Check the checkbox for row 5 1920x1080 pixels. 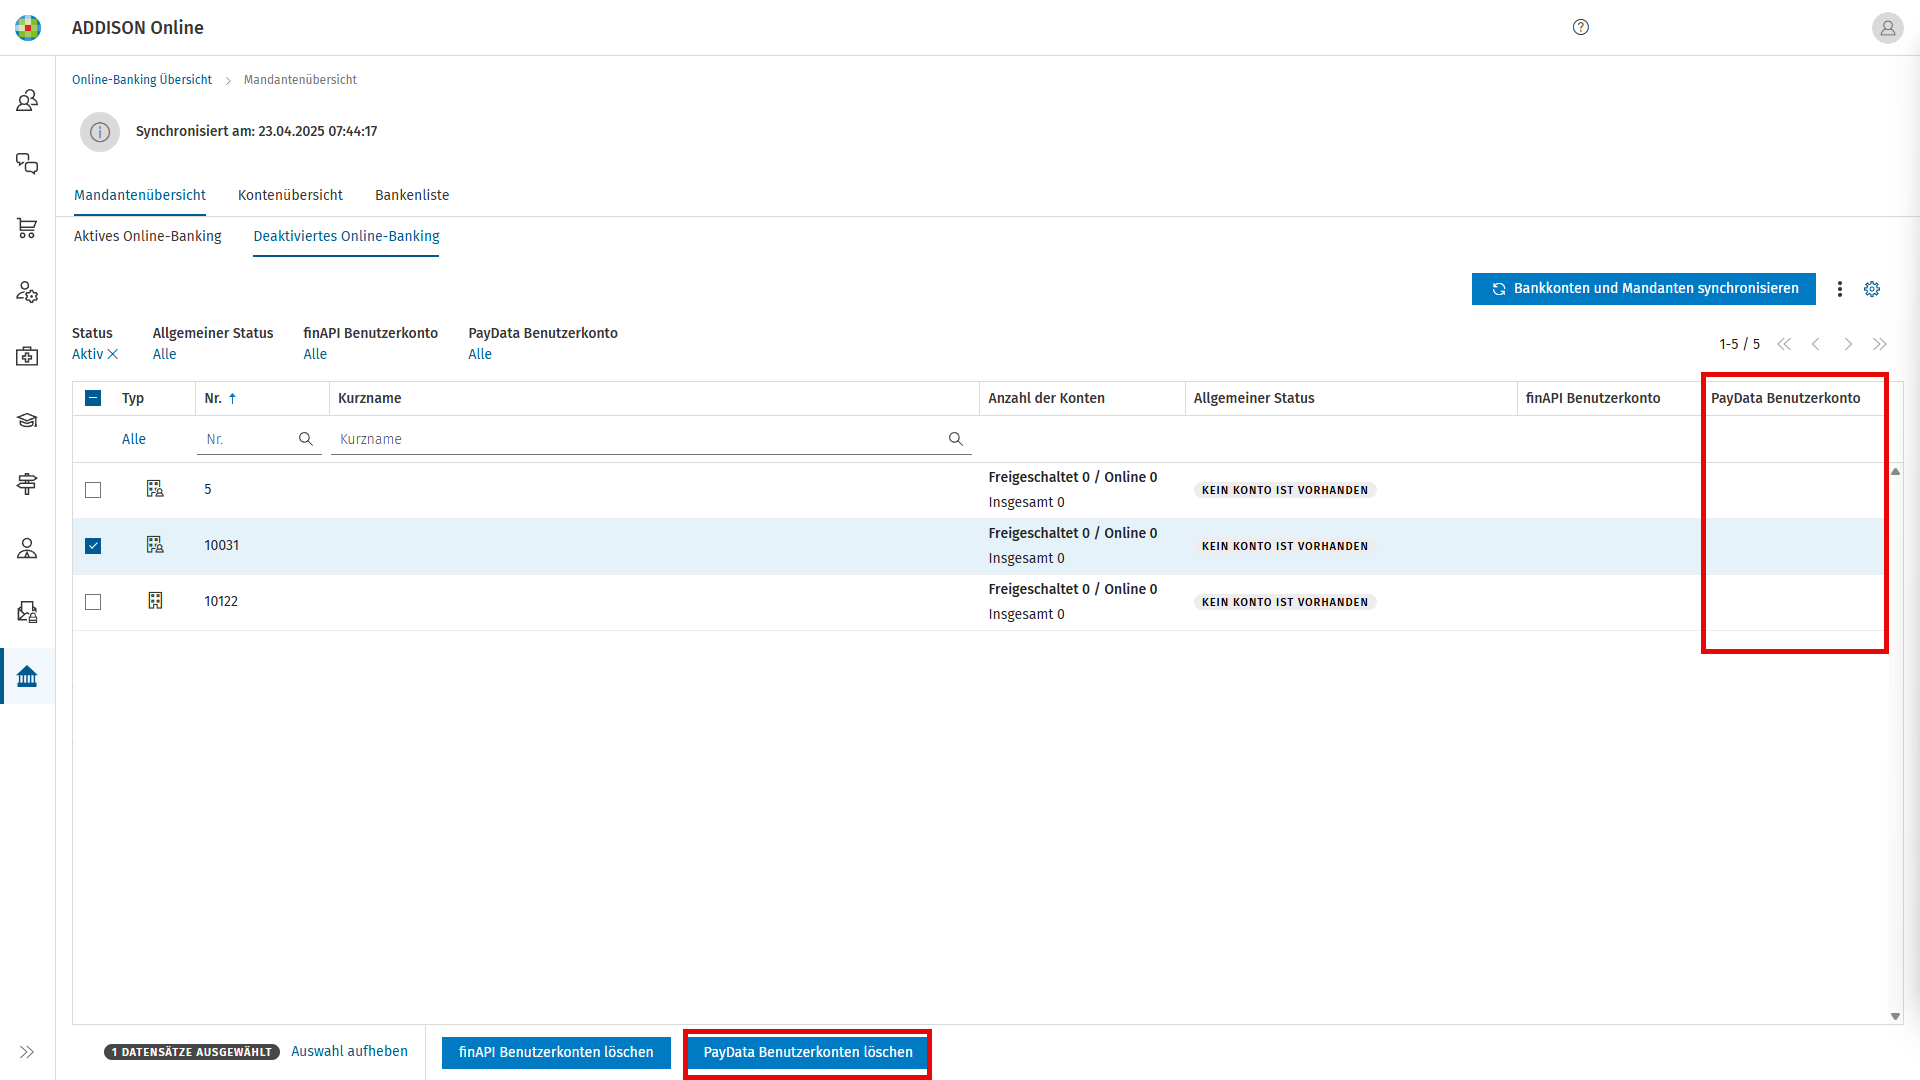pyautogui.click(x=93, y=490)
